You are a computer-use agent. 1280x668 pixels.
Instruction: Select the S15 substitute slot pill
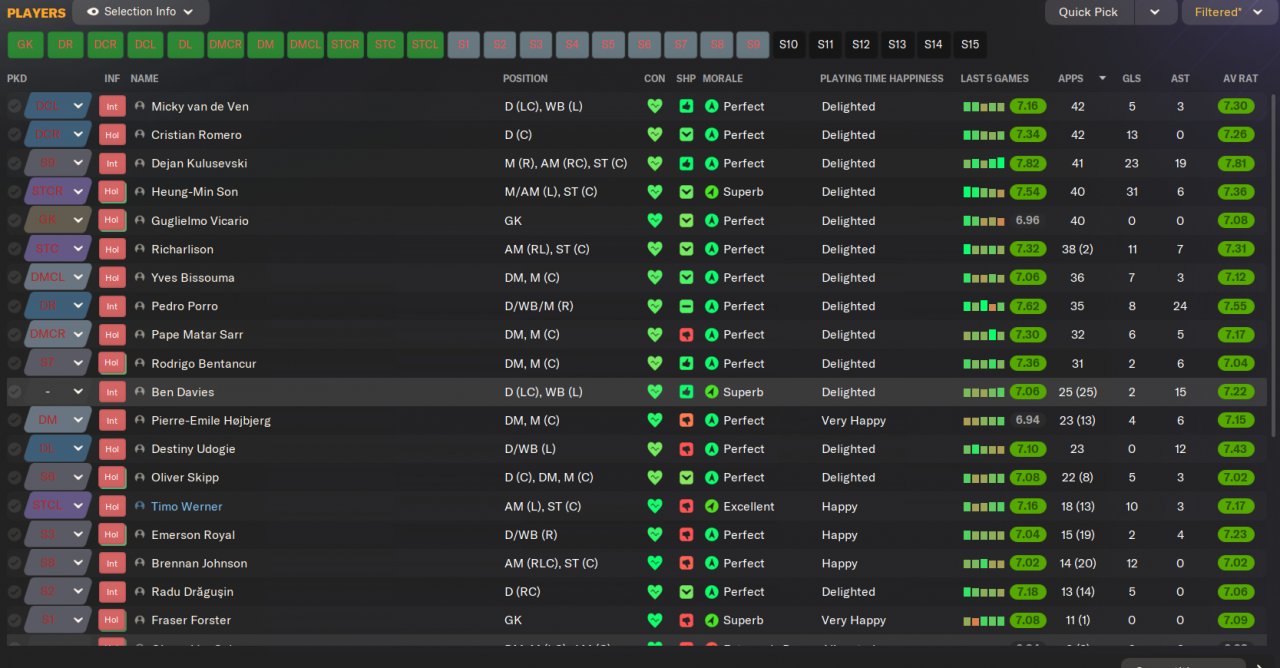tap(969, 45)
